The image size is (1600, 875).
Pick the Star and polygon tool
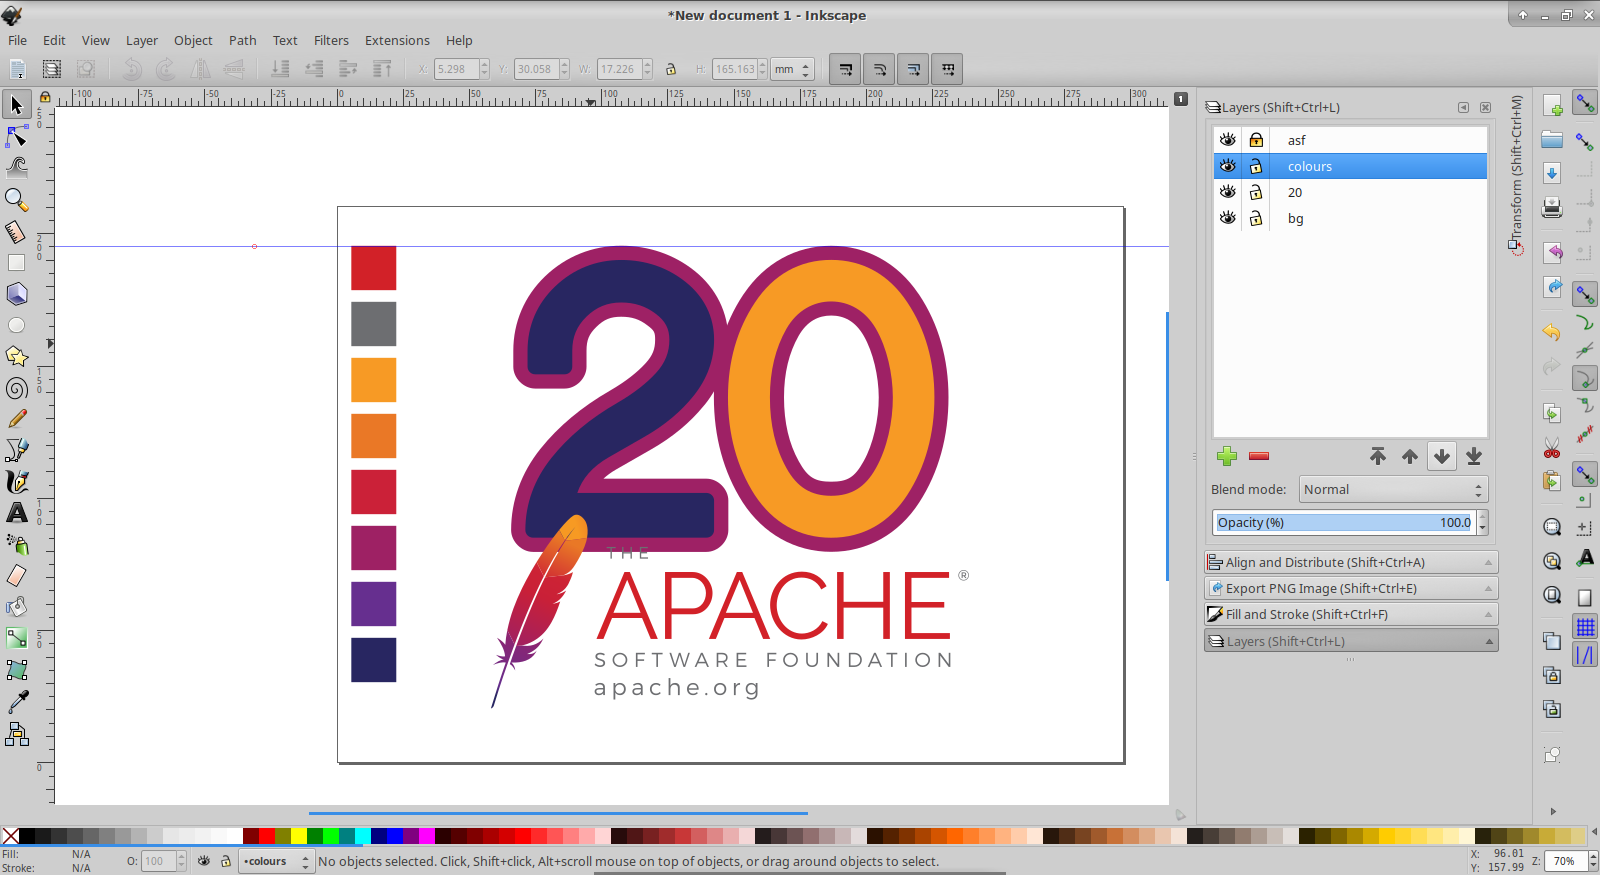pos(17,356)
